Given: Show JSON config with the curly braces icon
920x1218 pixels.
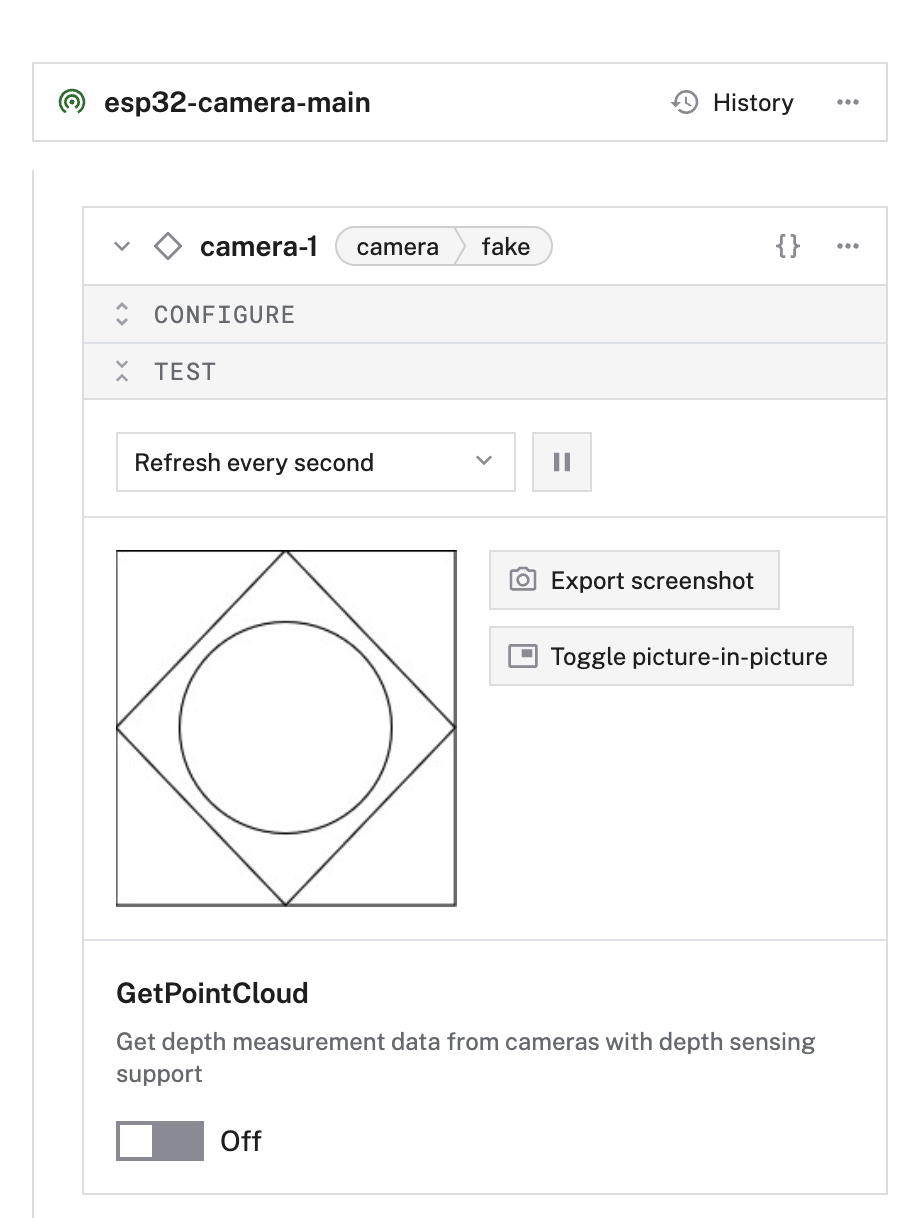Looking at the screenshot, I should (788, 247).
